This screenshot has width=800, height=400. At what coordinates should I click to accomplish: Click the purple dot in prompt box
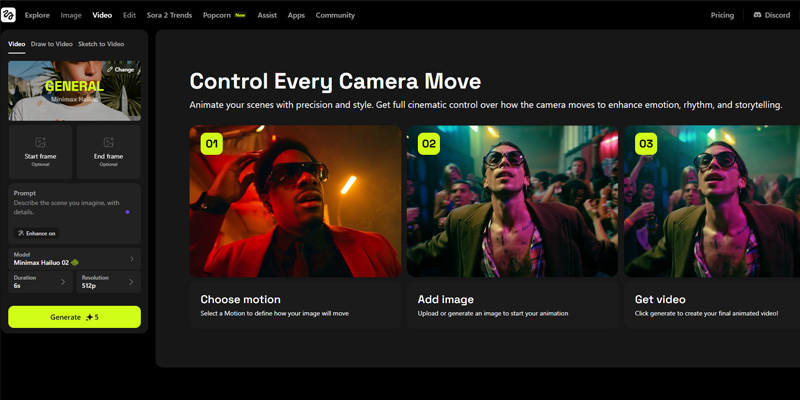pyautogui.click(x=127, y=212)
